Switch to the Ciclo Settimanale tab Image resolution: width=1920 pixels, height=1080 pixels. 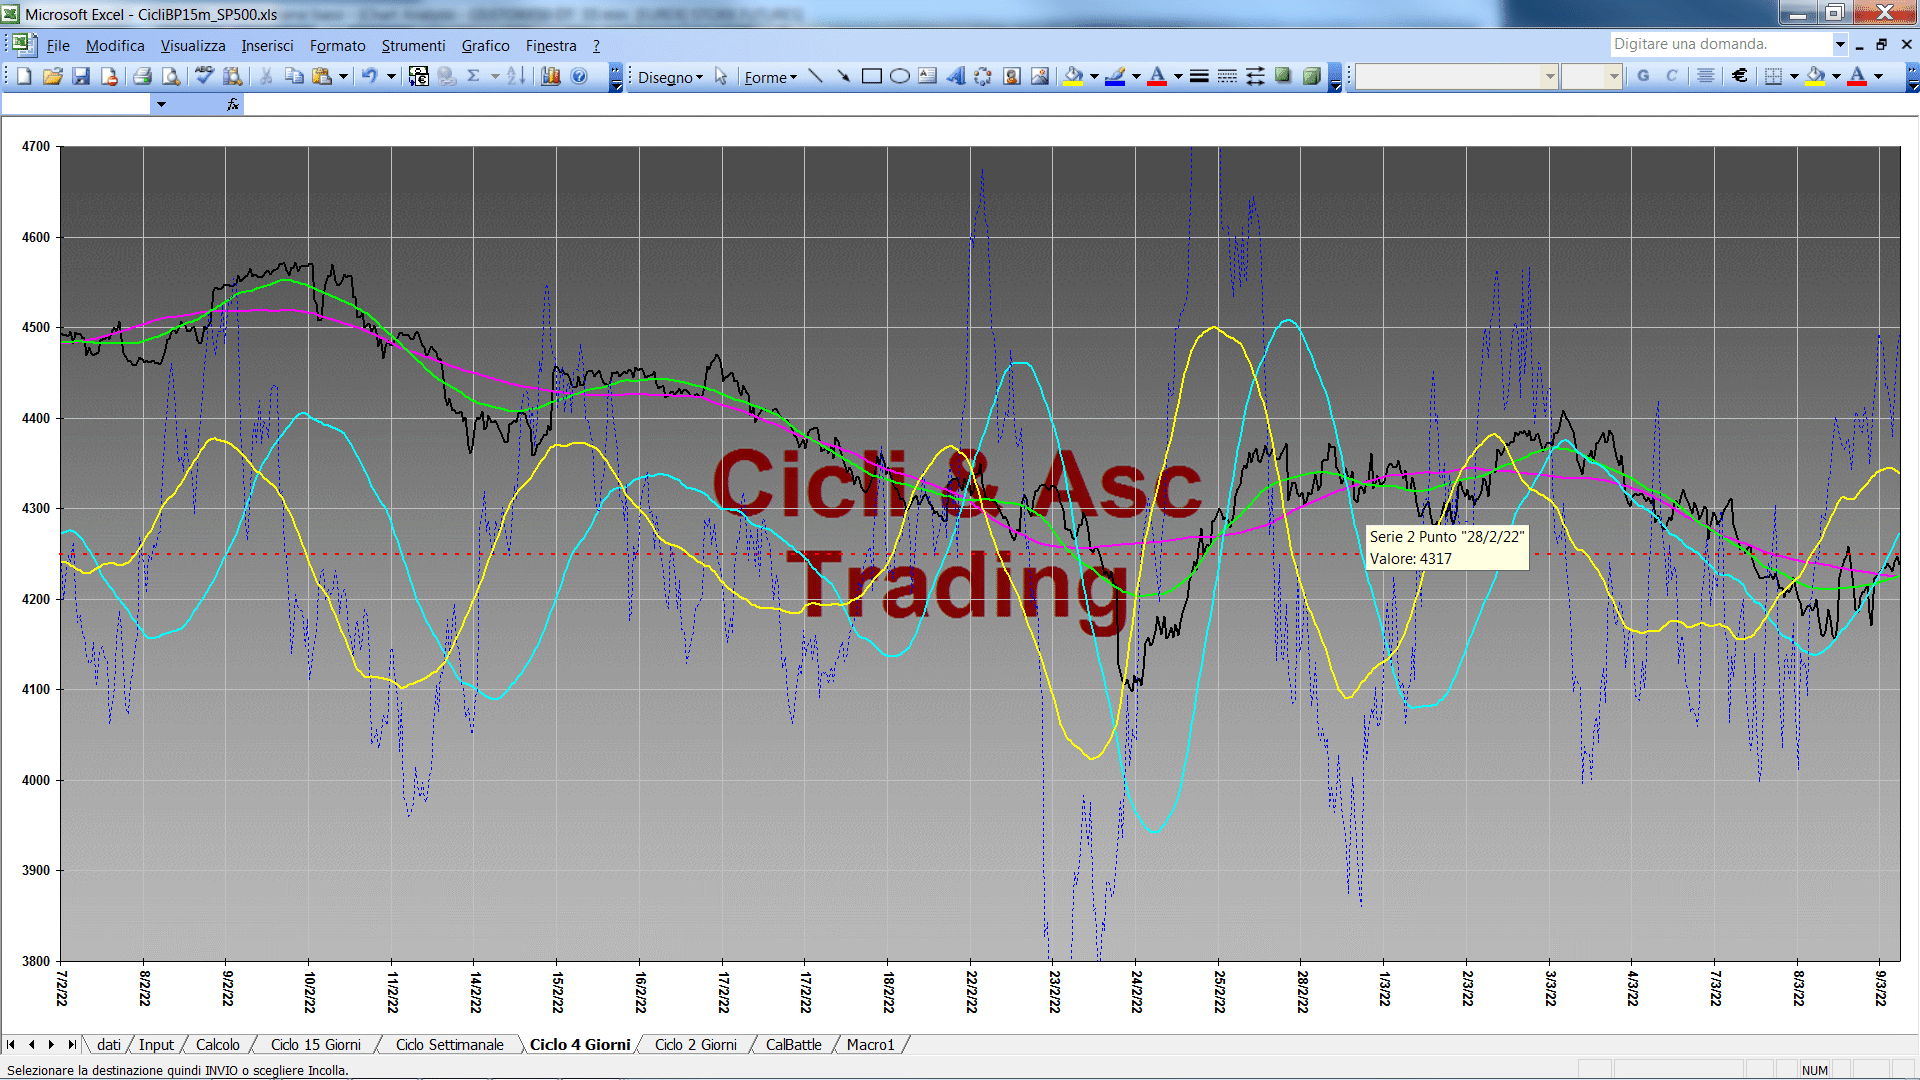(449, 1045)
